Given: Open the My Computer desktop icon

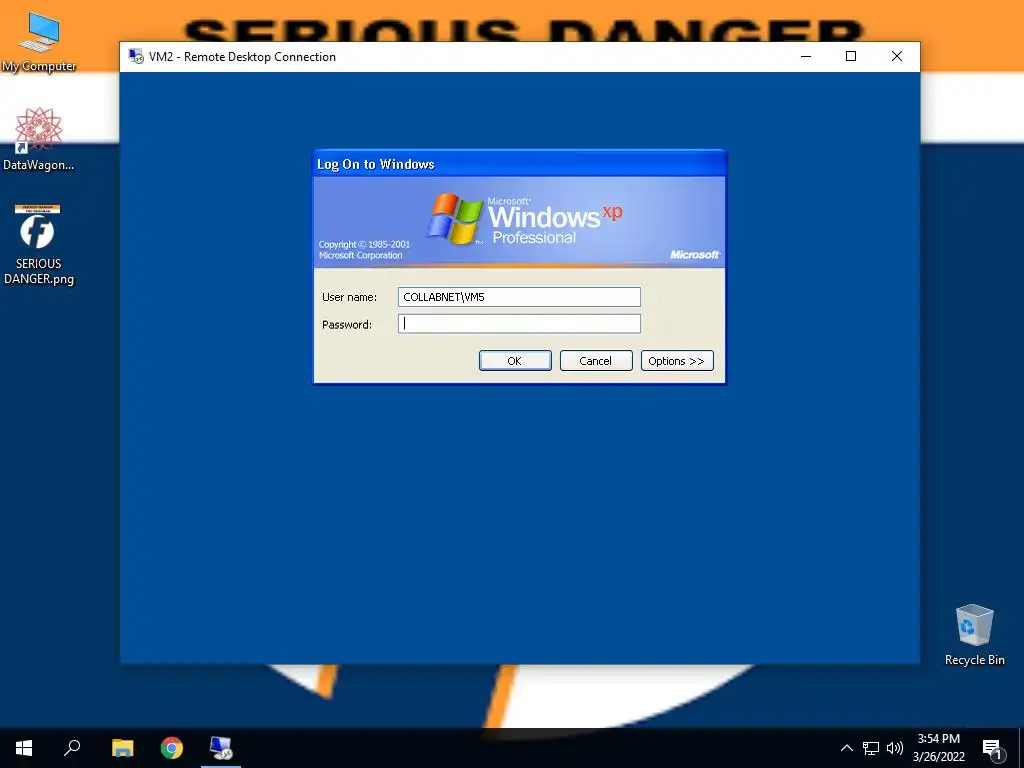Looking at the screenshot, I should [39, 40].
